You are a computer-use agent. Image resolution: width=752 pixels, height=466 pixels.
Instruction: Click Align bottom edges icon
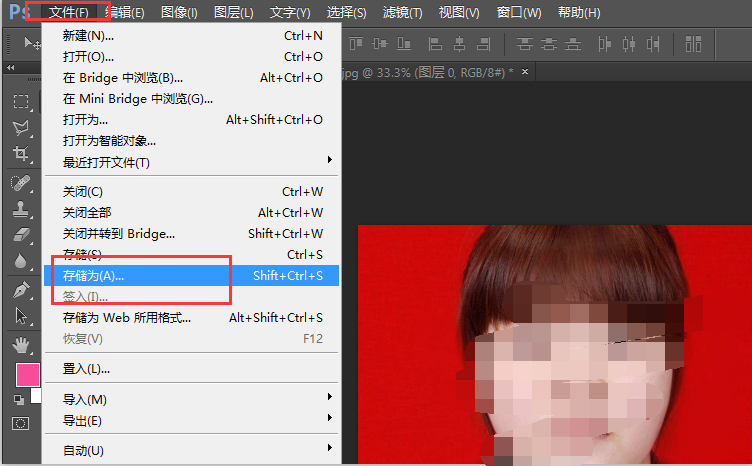[404, 44]
